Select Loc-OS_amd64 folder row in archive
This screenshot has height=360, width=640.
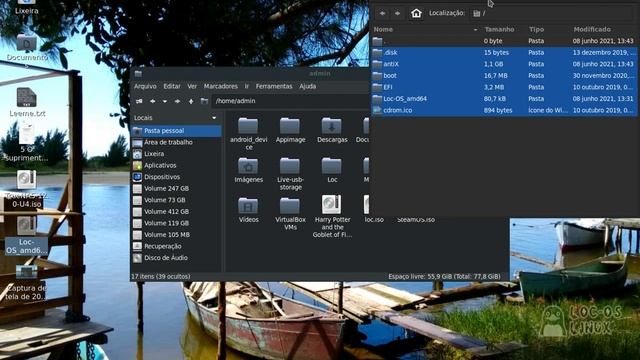(504, 99)
